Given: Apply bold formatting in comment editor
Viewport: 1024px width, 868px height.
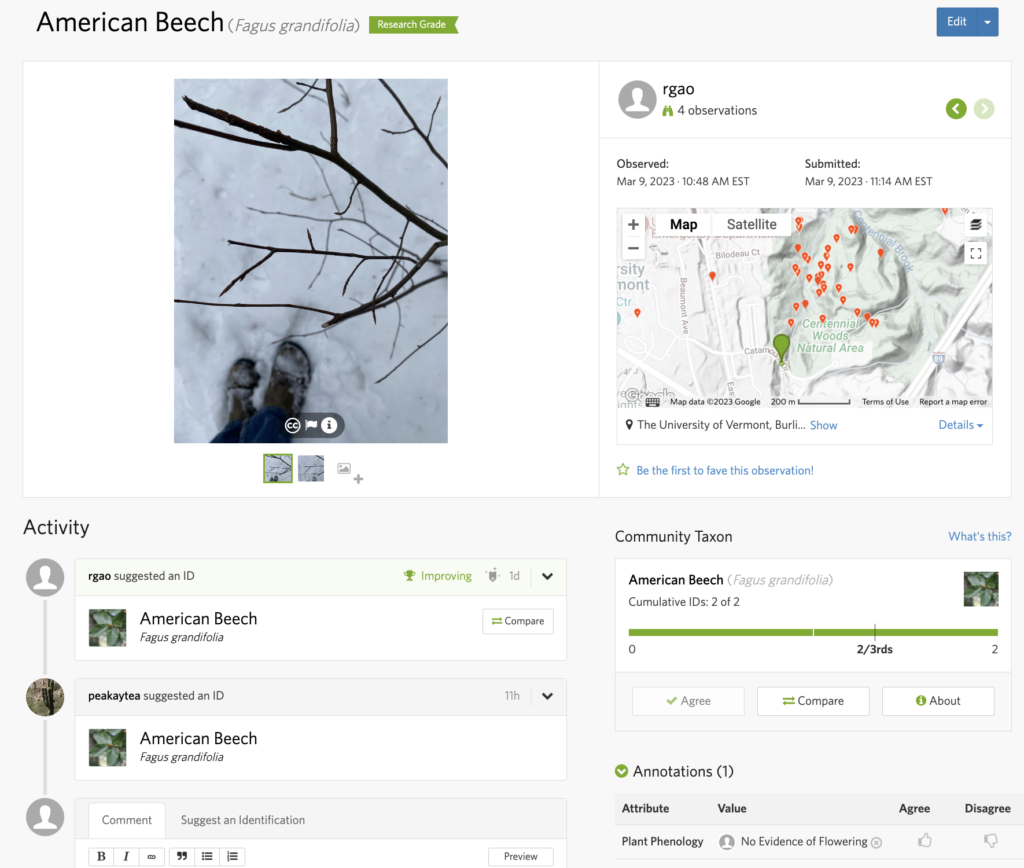Looking at the screenshot, I should pyautogui.click(x=101, y=856).
